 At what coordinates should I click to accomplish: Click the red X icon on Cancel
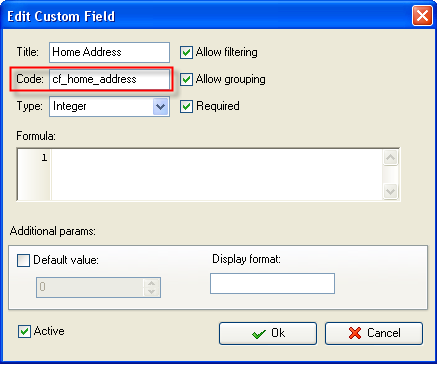(355, 333)
